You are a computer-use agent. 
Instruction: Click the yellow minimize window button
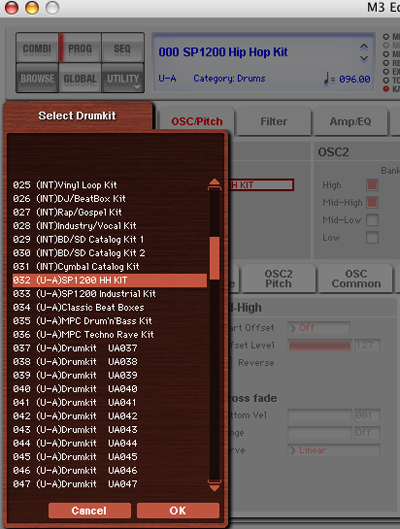[32, 8]
